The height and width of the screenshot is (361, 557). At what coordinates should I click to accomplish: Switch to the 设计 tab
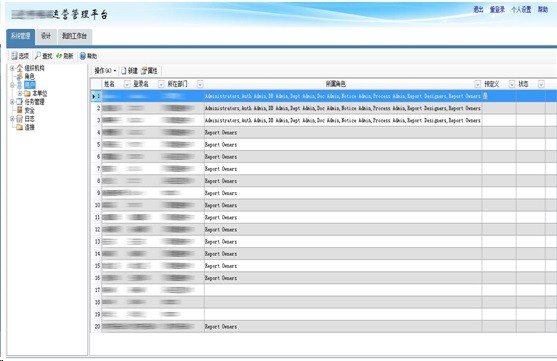(x=46, y=36)
